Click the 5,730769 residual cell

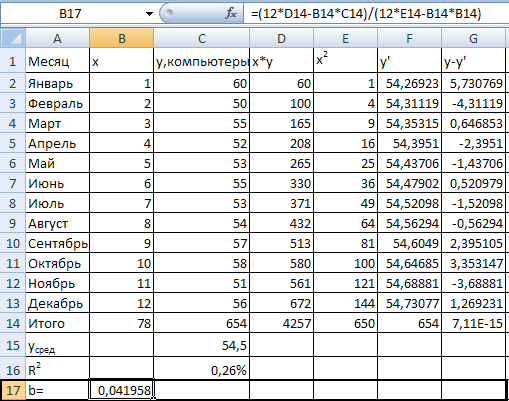tap(473, 83)
